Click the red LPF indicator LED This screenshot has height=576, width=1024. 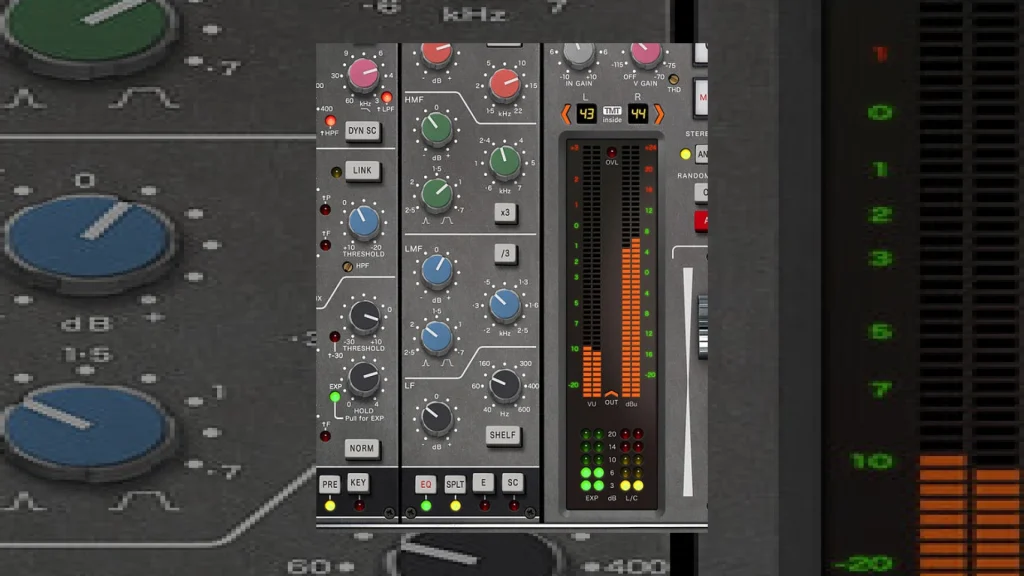coord(387,98)
